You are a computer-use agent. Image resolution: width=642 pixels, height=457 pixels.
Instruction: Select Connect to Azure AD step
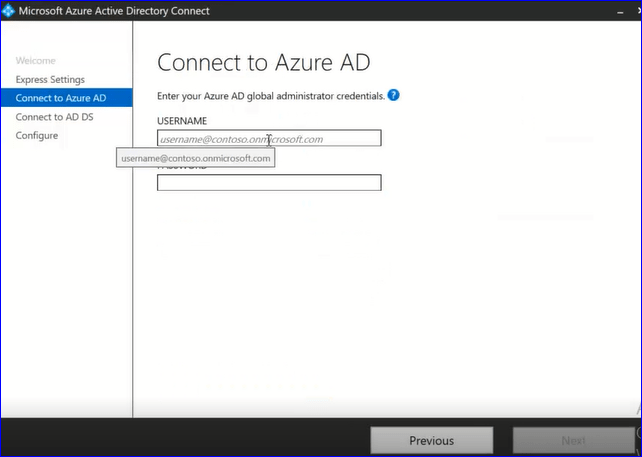click(66, 98)
